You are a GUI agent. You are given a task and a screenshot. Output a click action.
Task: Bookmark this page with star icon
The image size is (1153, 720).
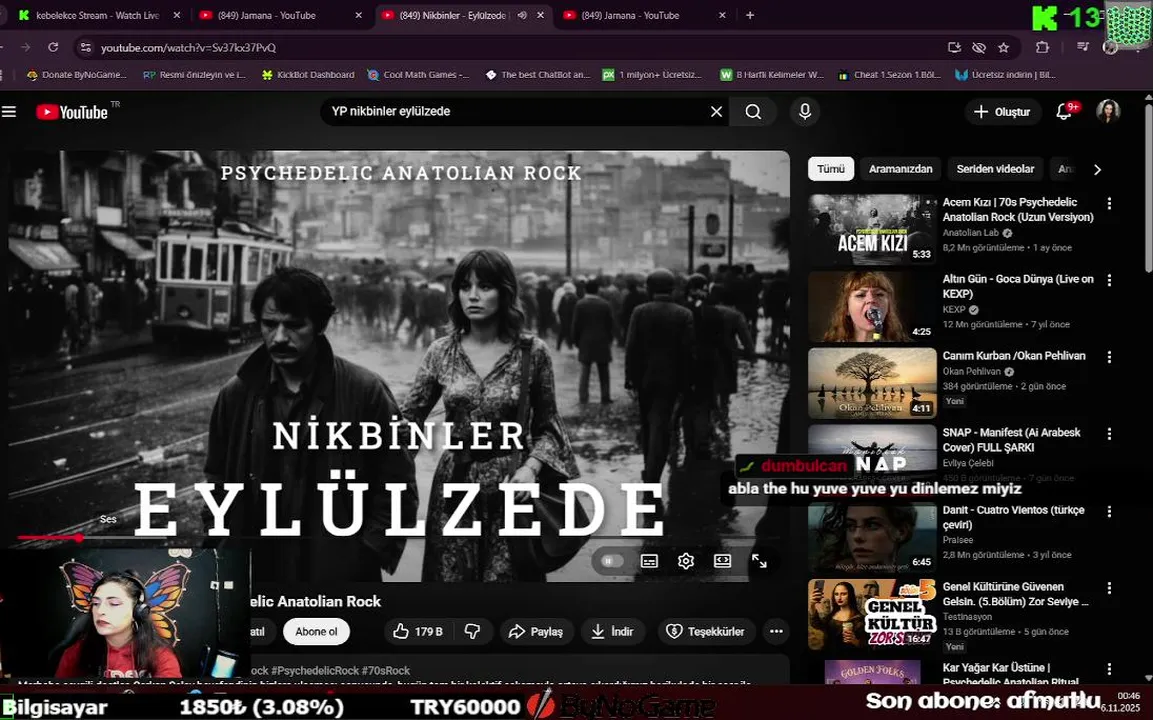[x=1003, y=48]
